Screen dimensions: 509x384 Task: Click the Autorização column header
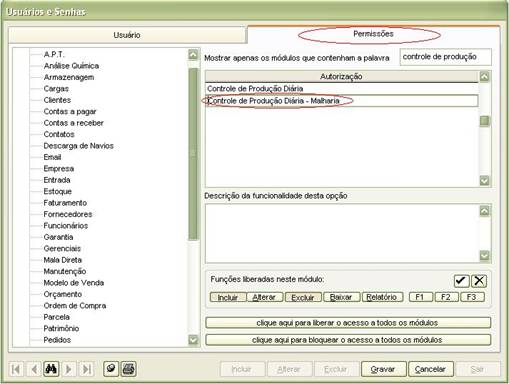(341, 76)
